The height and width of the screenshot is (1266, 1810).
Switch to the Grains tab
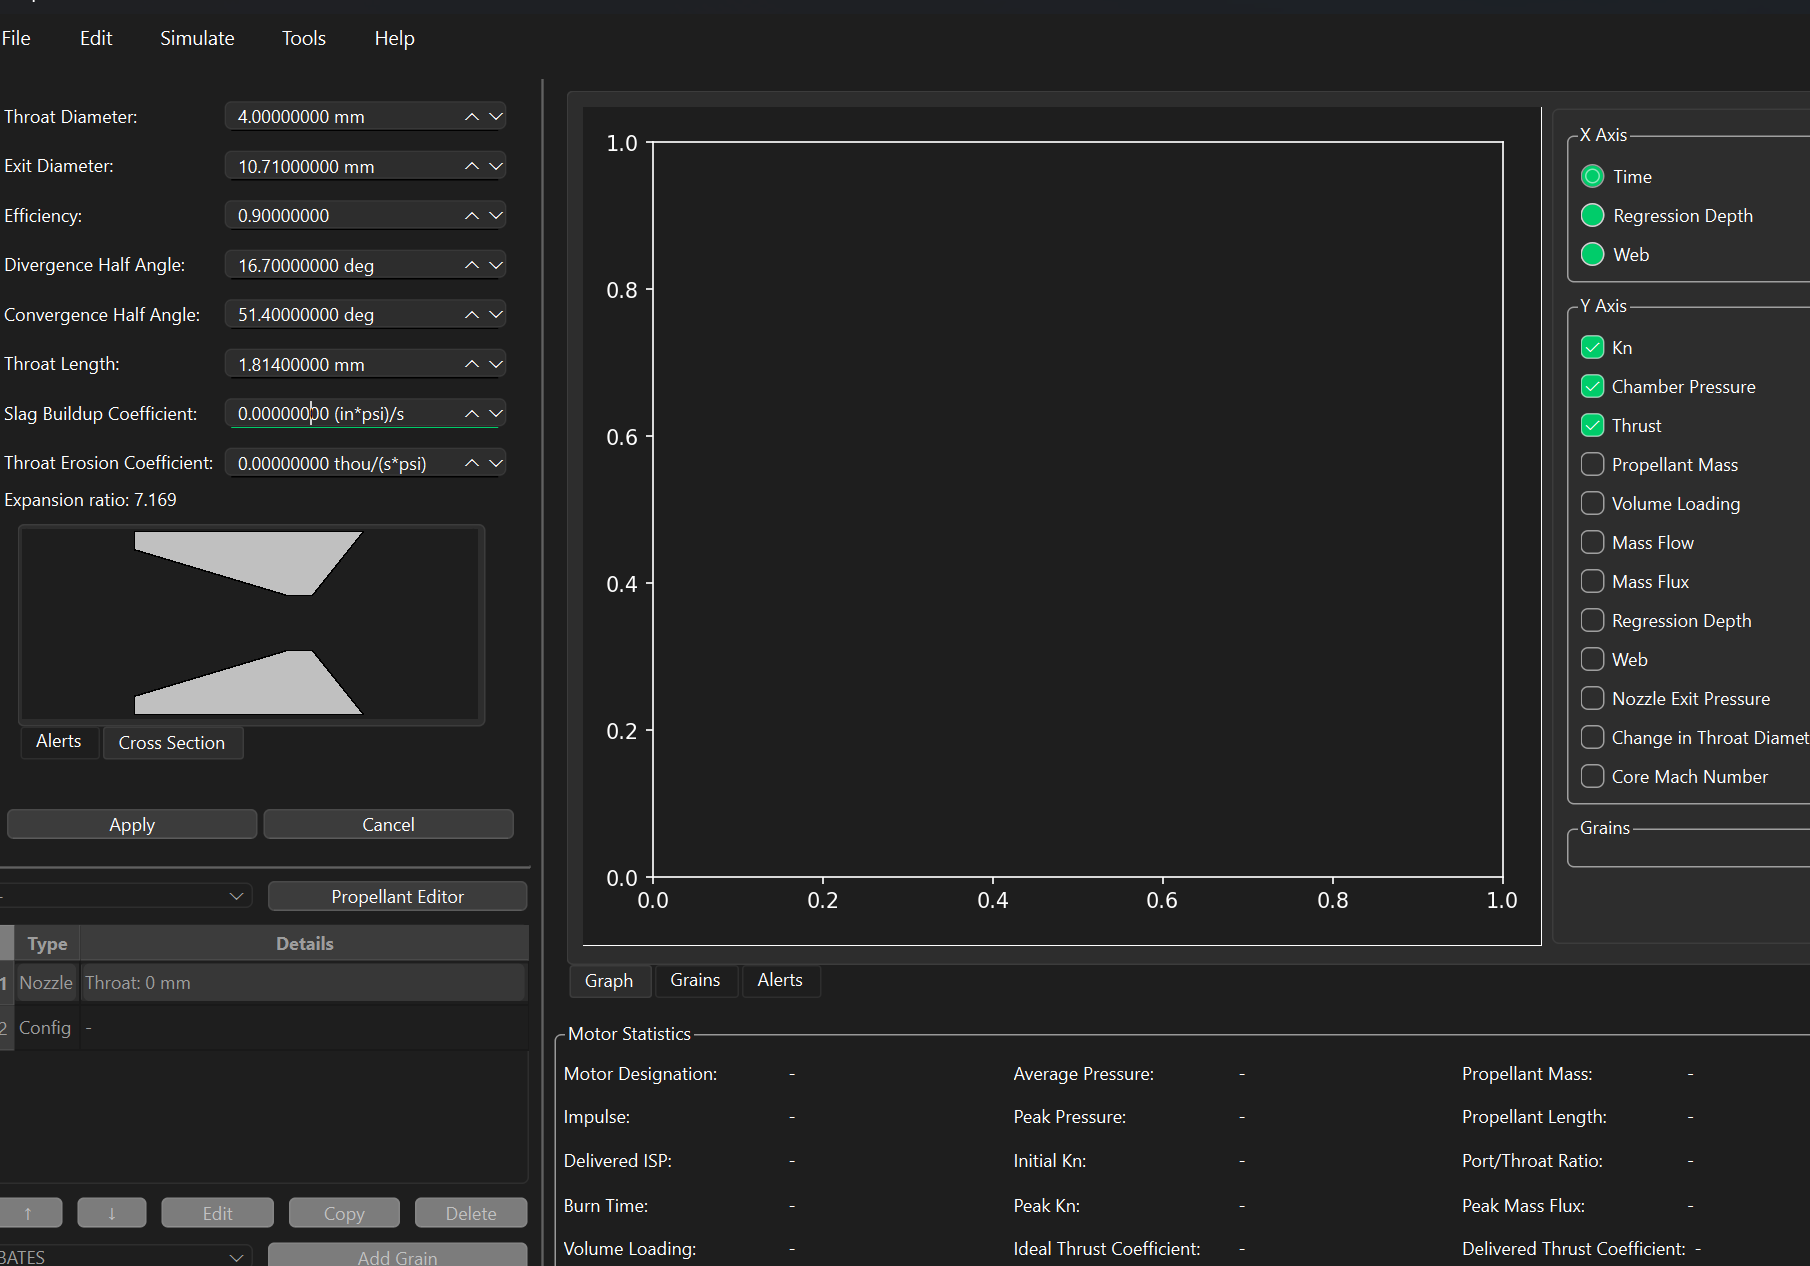tap(695, 980)
